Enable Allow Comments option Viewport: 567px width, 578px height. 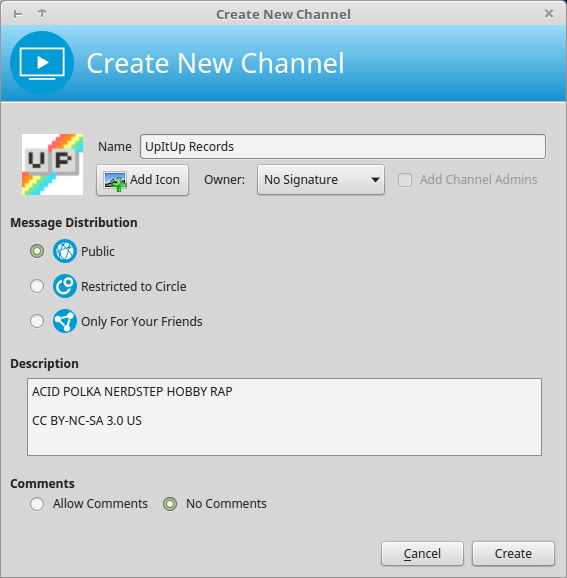[x=37, y=504]
